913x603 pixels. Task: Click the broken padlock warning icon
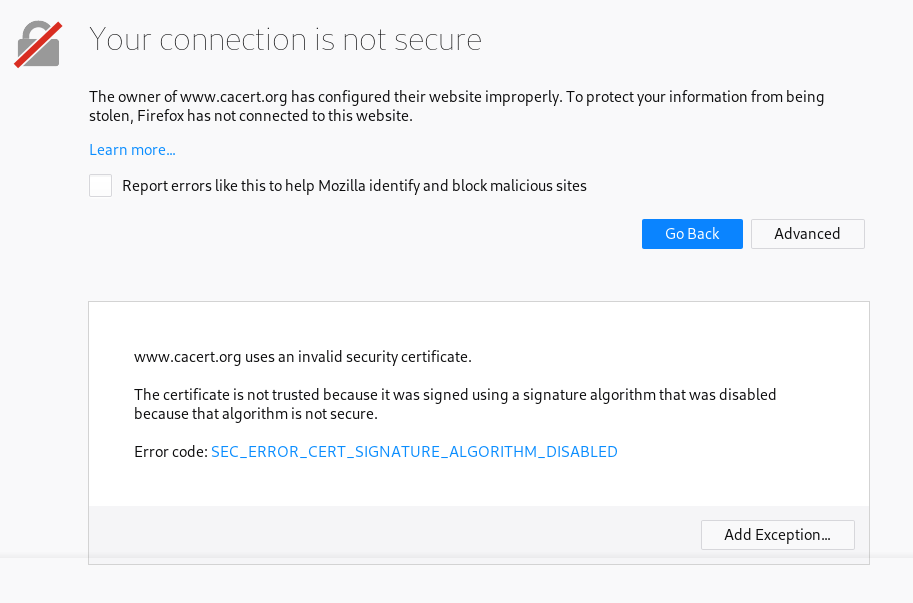[x=38, y=45]
